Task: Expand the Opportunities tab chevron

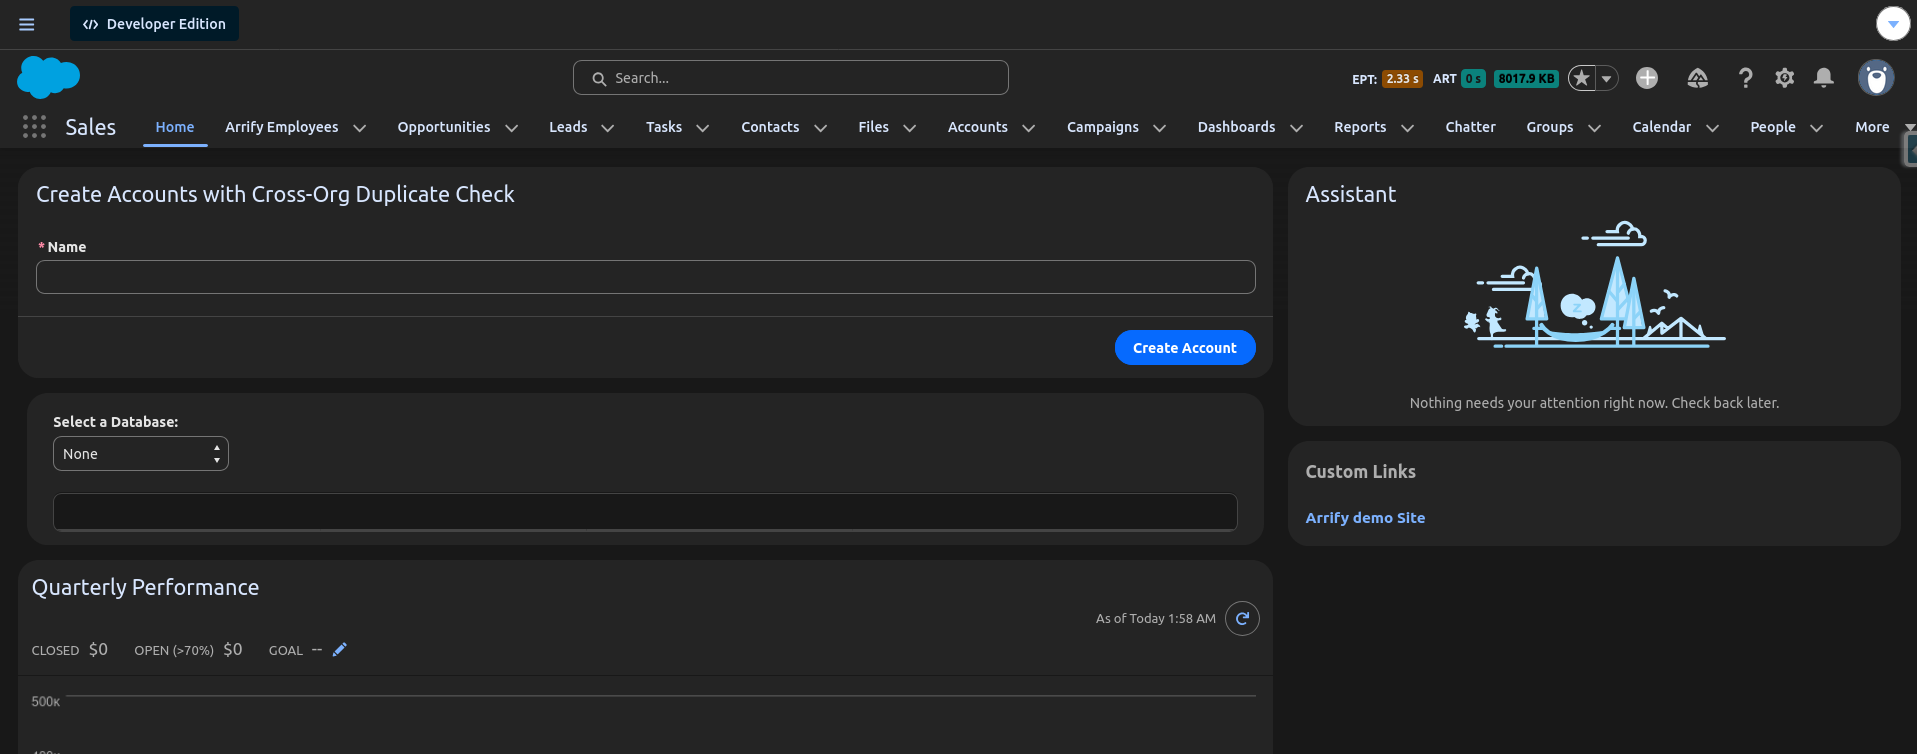Action: pos(512,128)
